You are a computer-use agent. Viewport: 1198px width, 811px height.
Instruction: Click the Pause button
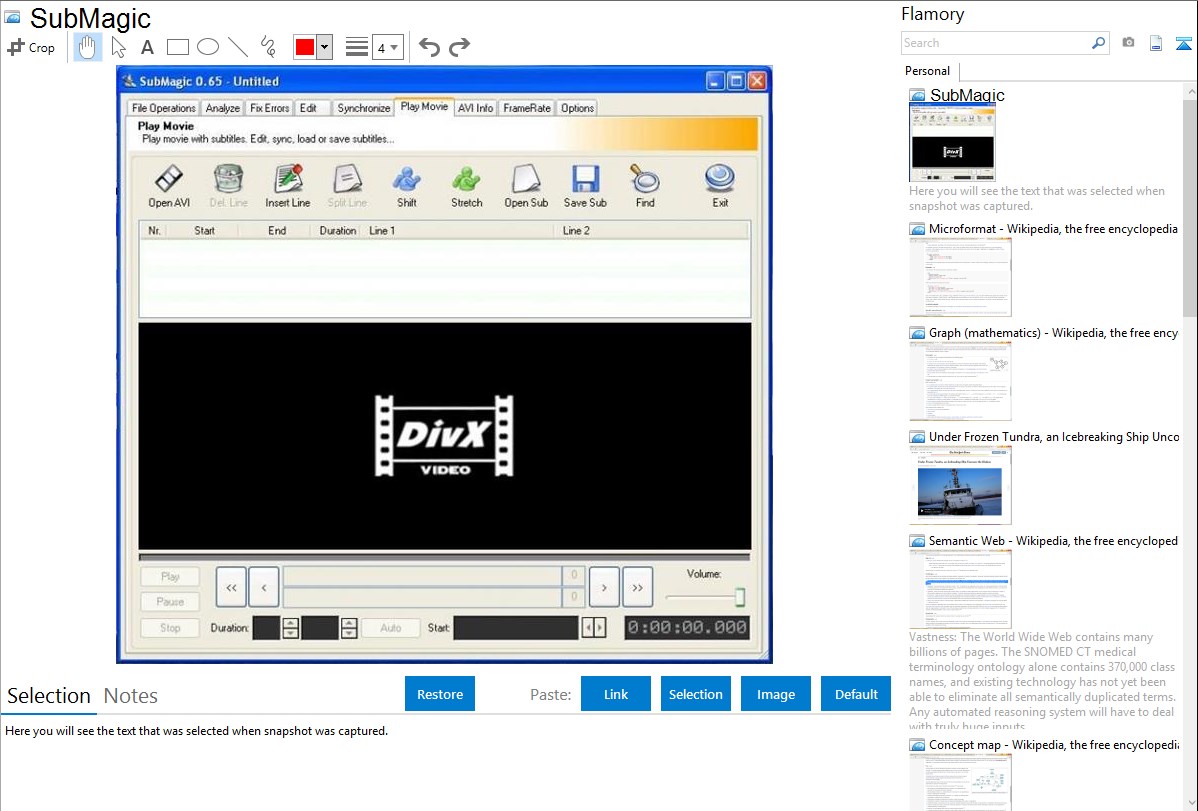[170, 602]
